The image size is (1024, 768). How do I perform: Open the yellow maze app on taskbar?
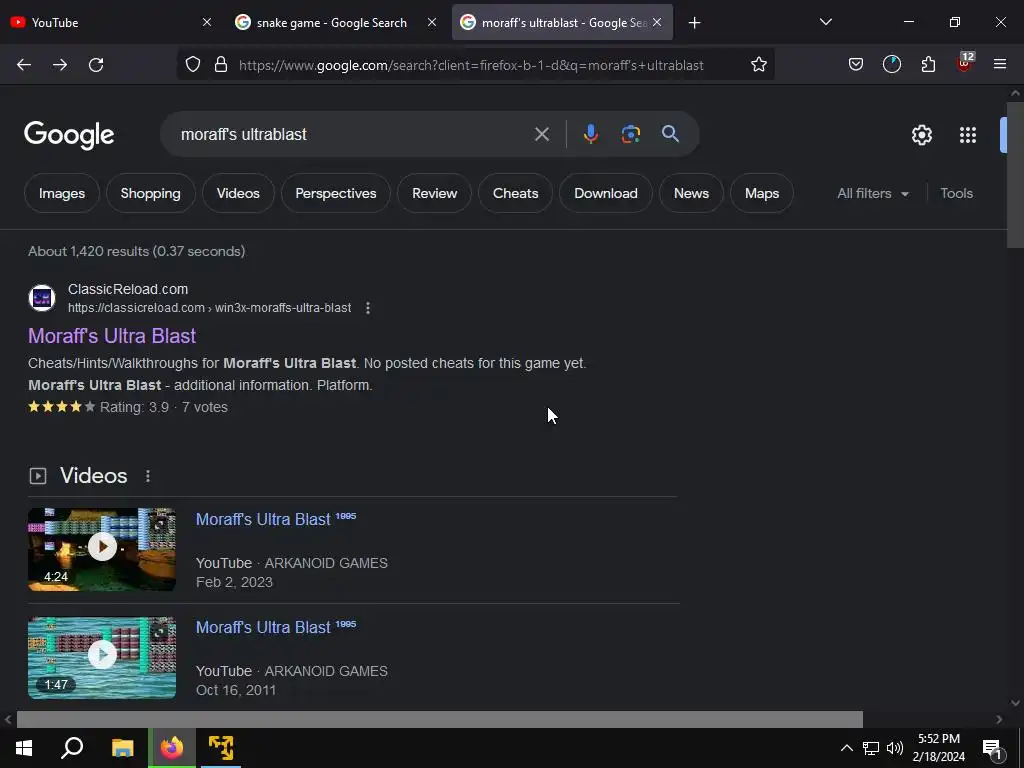tap(221, 748)
